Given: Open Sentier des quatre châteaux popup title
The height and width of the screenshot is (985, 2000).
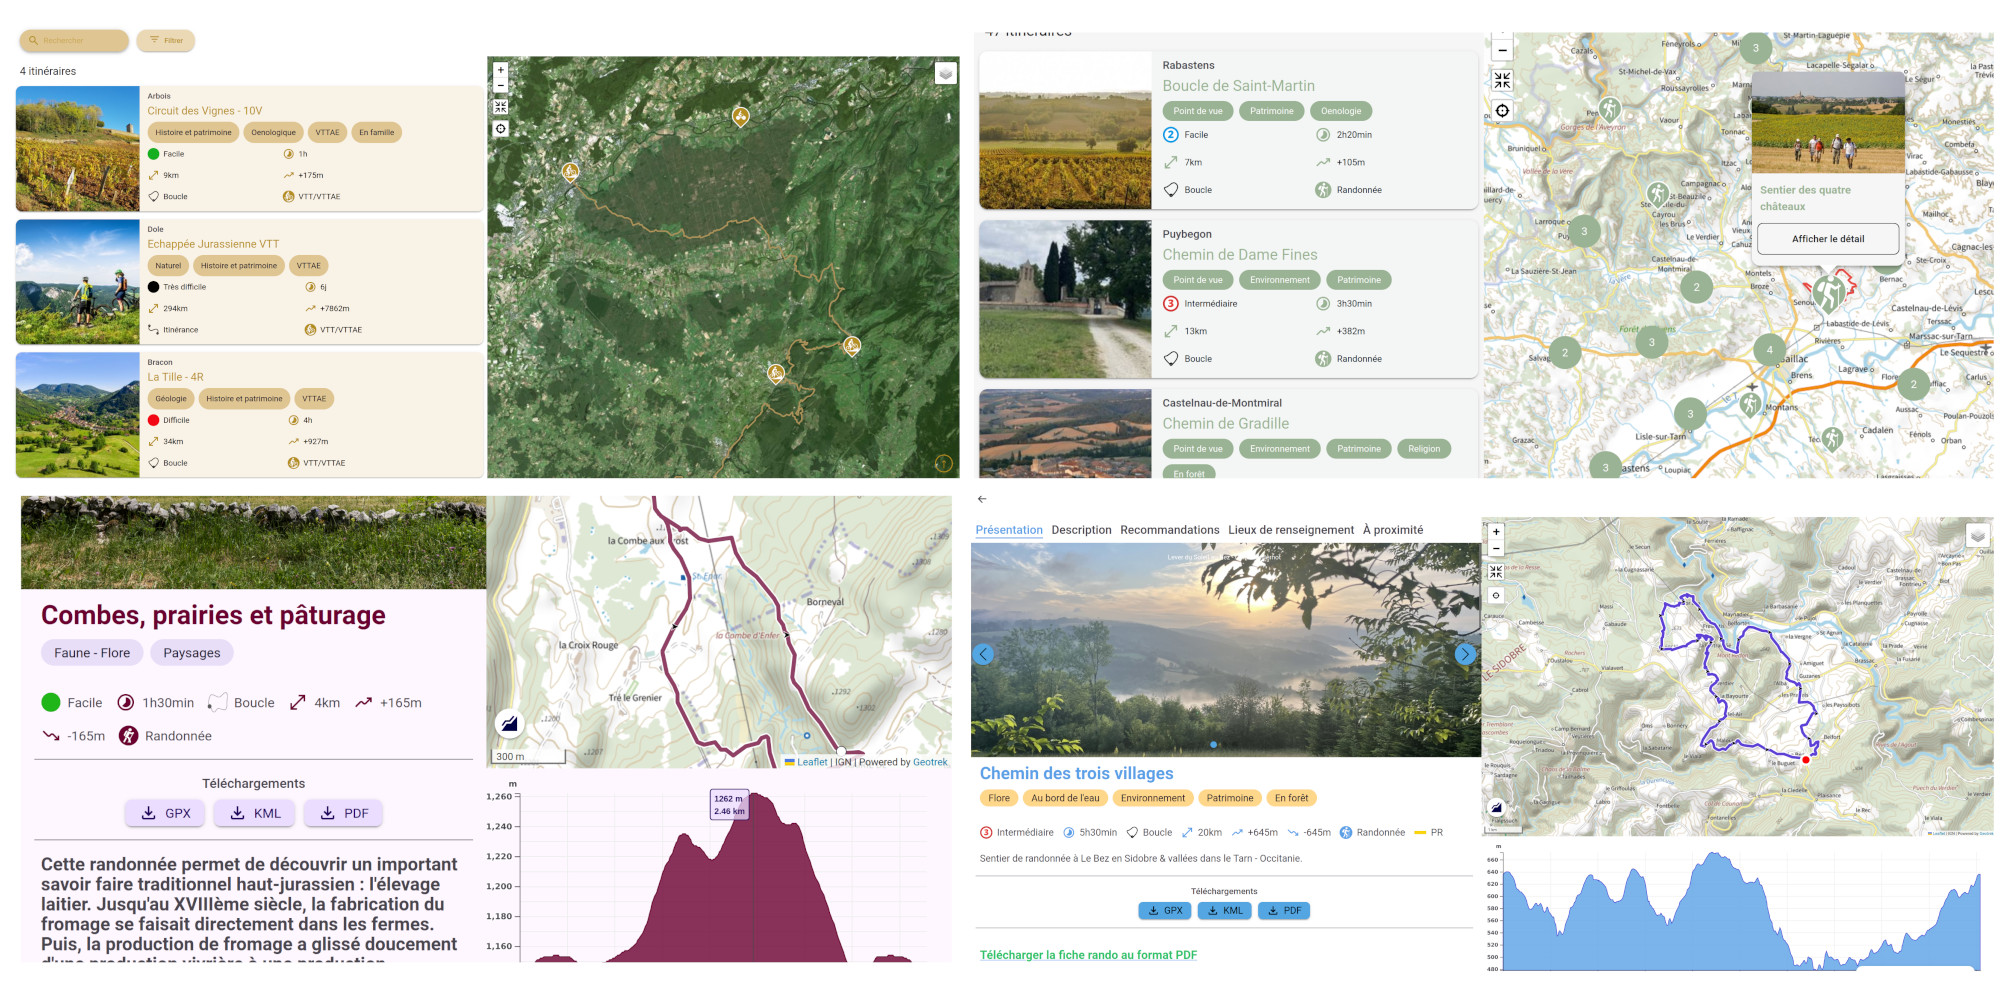Looking at the screenshot, I should coord(1805,198).
